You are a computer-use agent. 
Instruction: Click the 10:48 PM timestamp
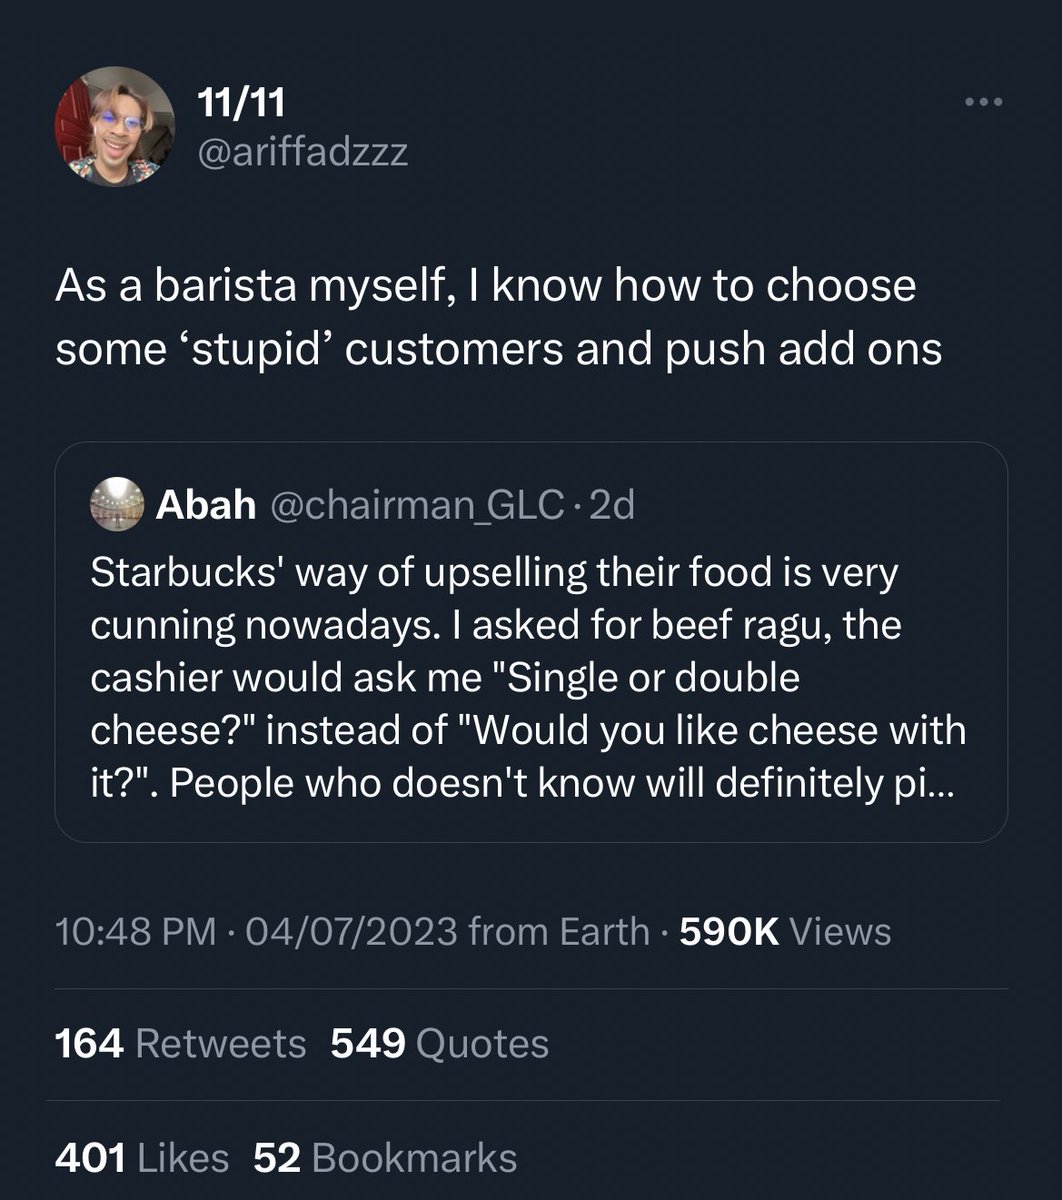click(135, 931)
